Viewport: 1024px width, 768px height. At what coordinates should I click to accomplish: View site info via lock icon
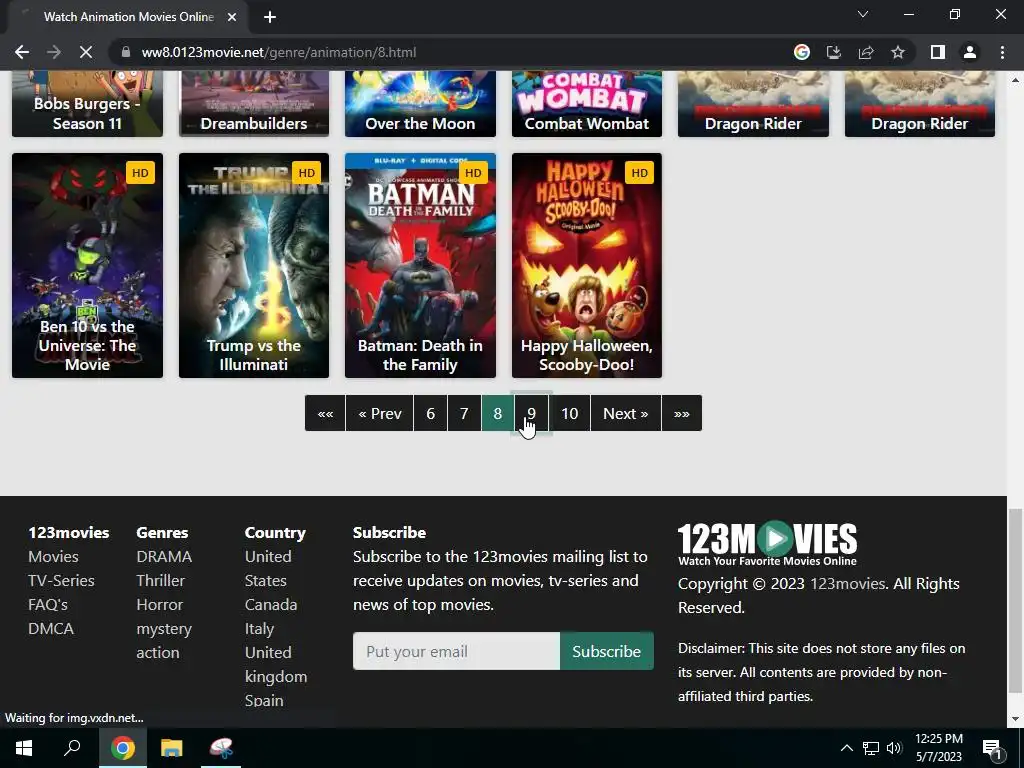tap(126, 52)
